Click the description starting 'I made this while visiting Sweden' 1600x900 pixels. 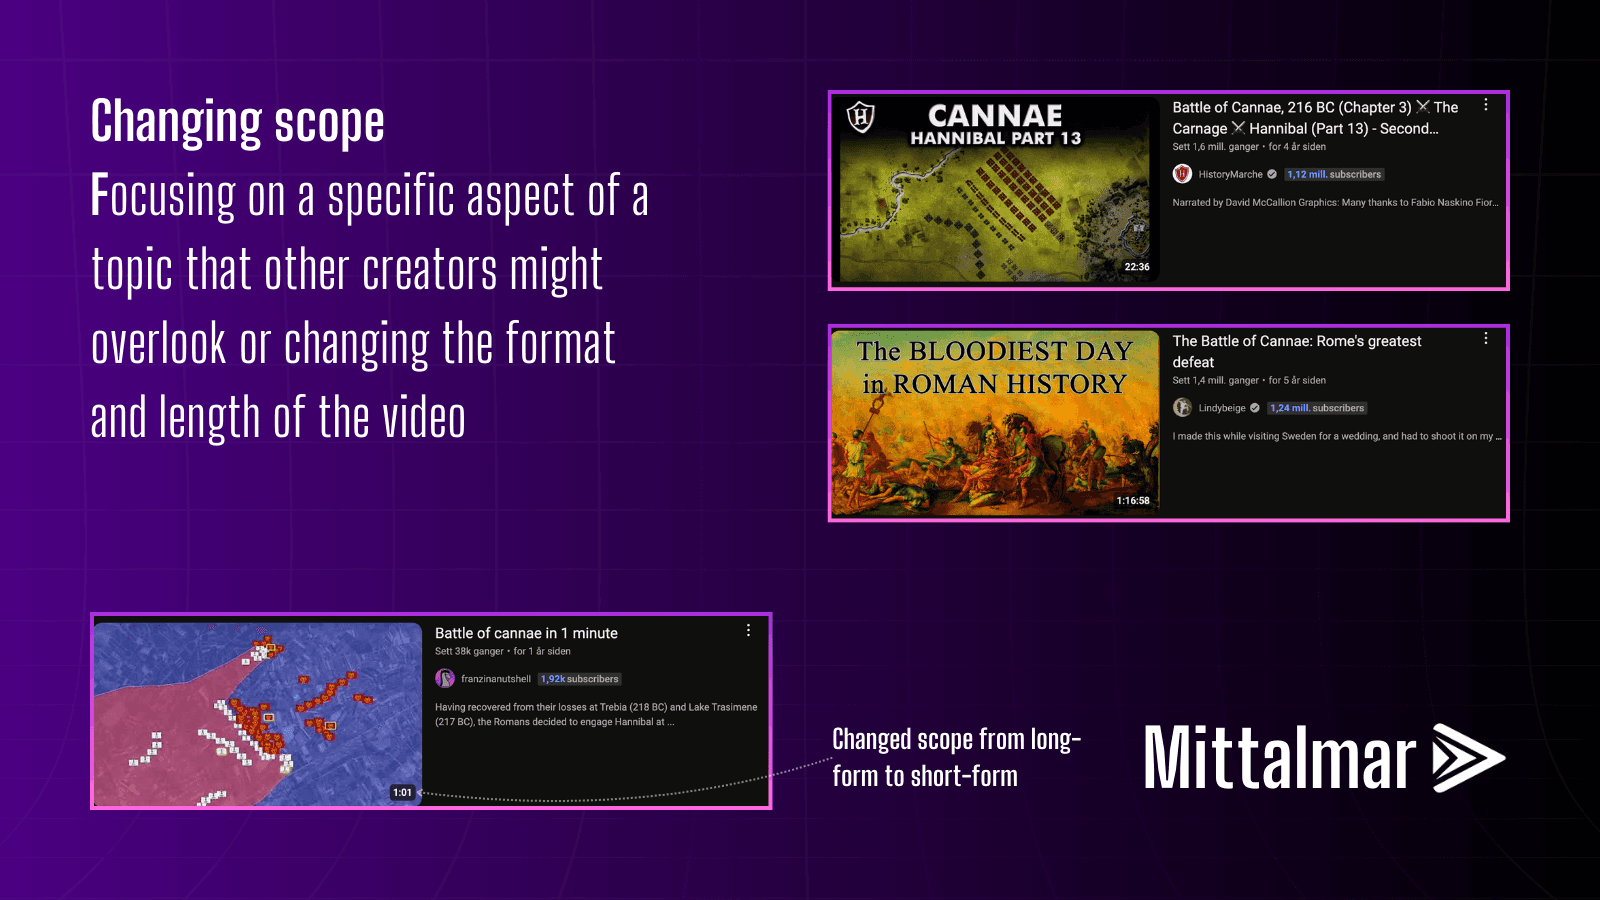1337,436
